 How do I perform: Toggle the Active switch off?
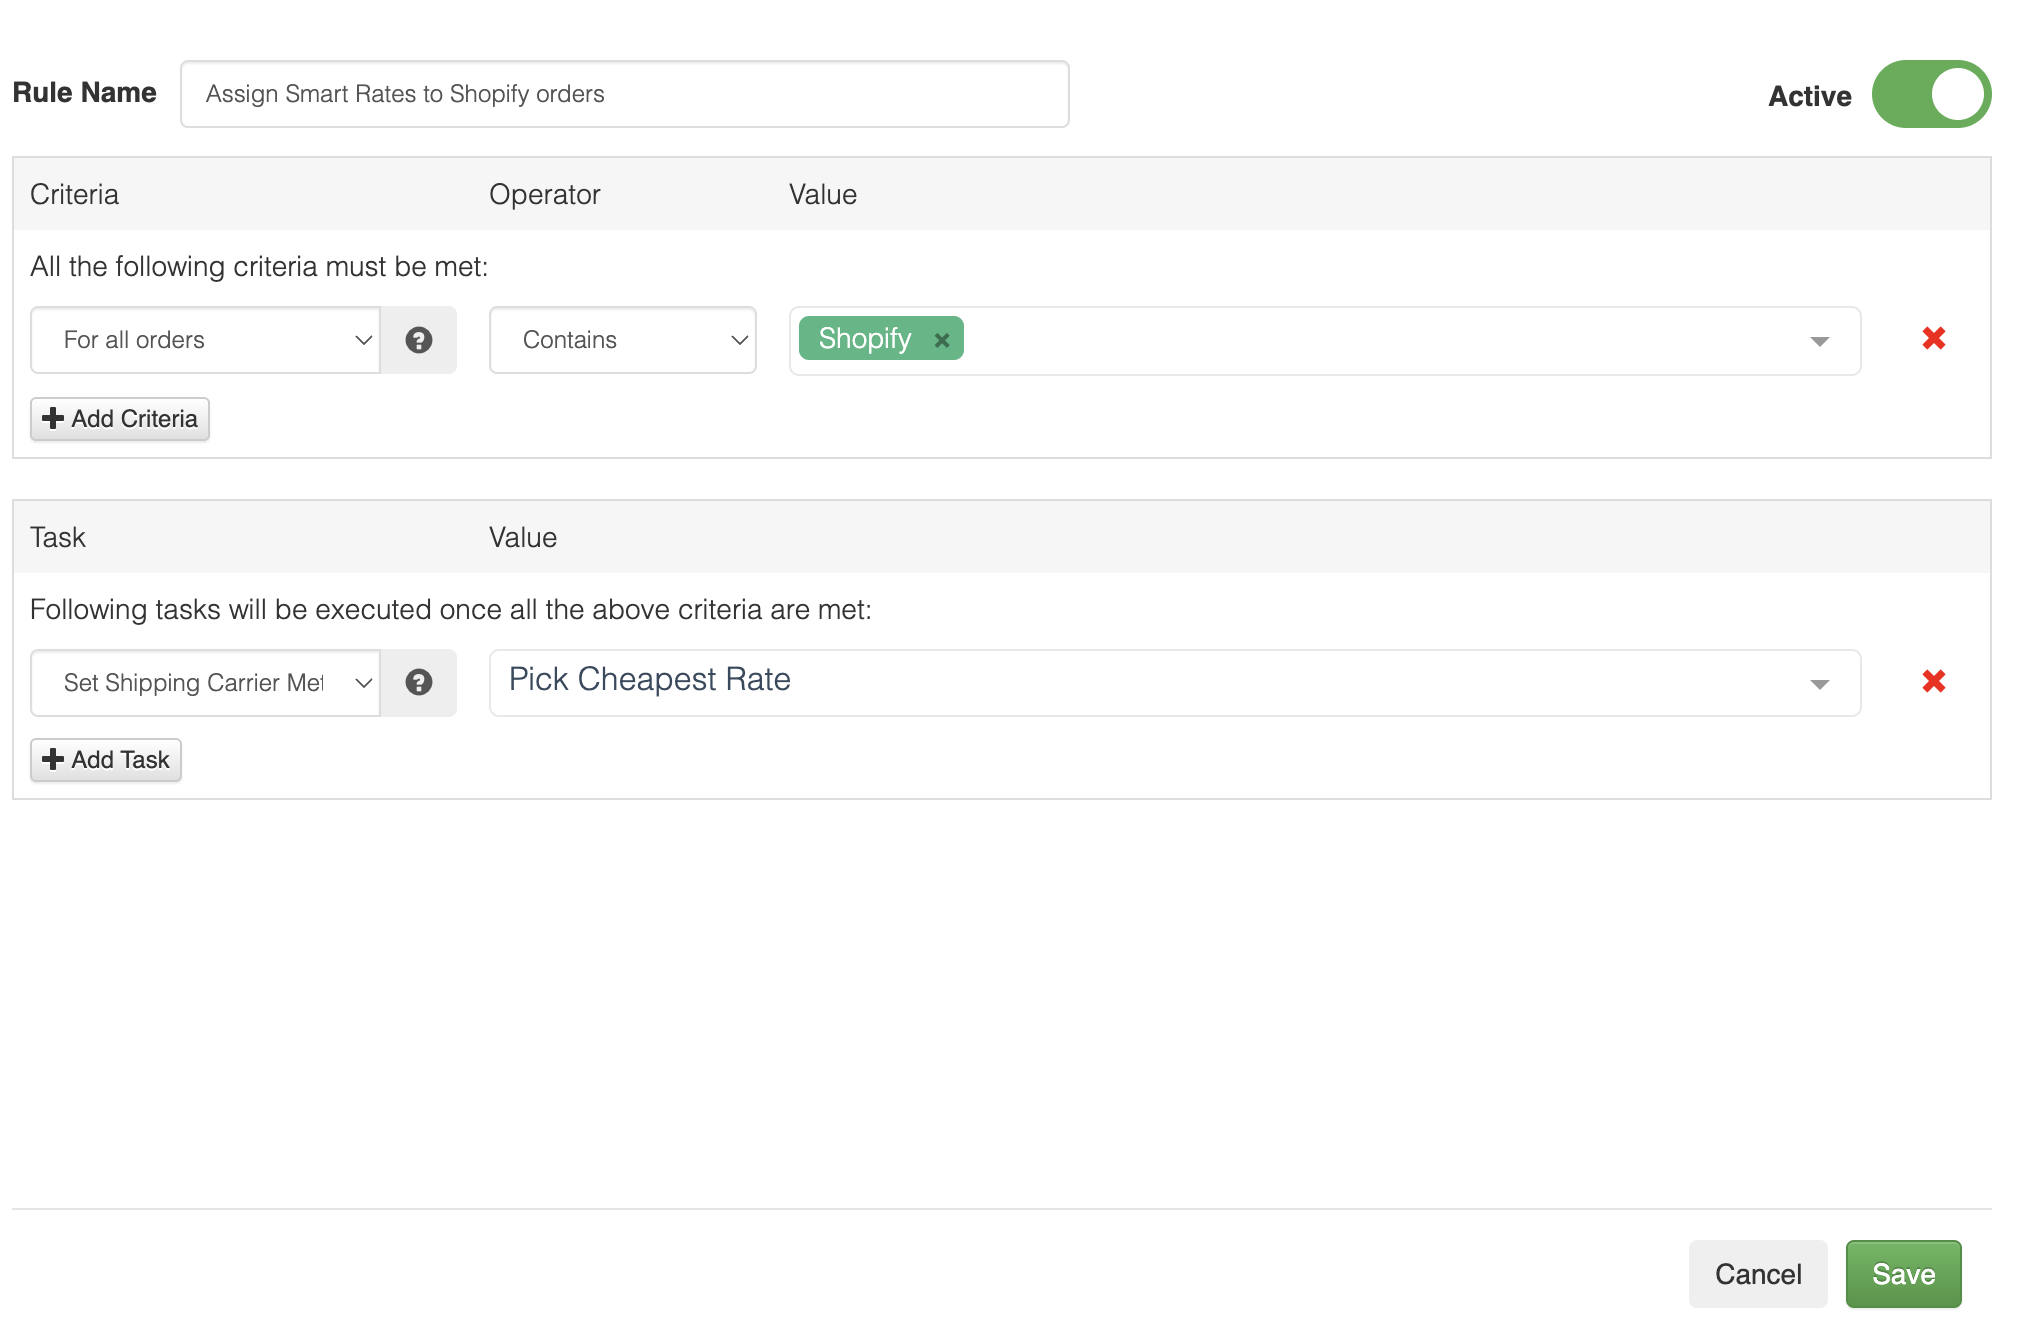(1931, 95)
